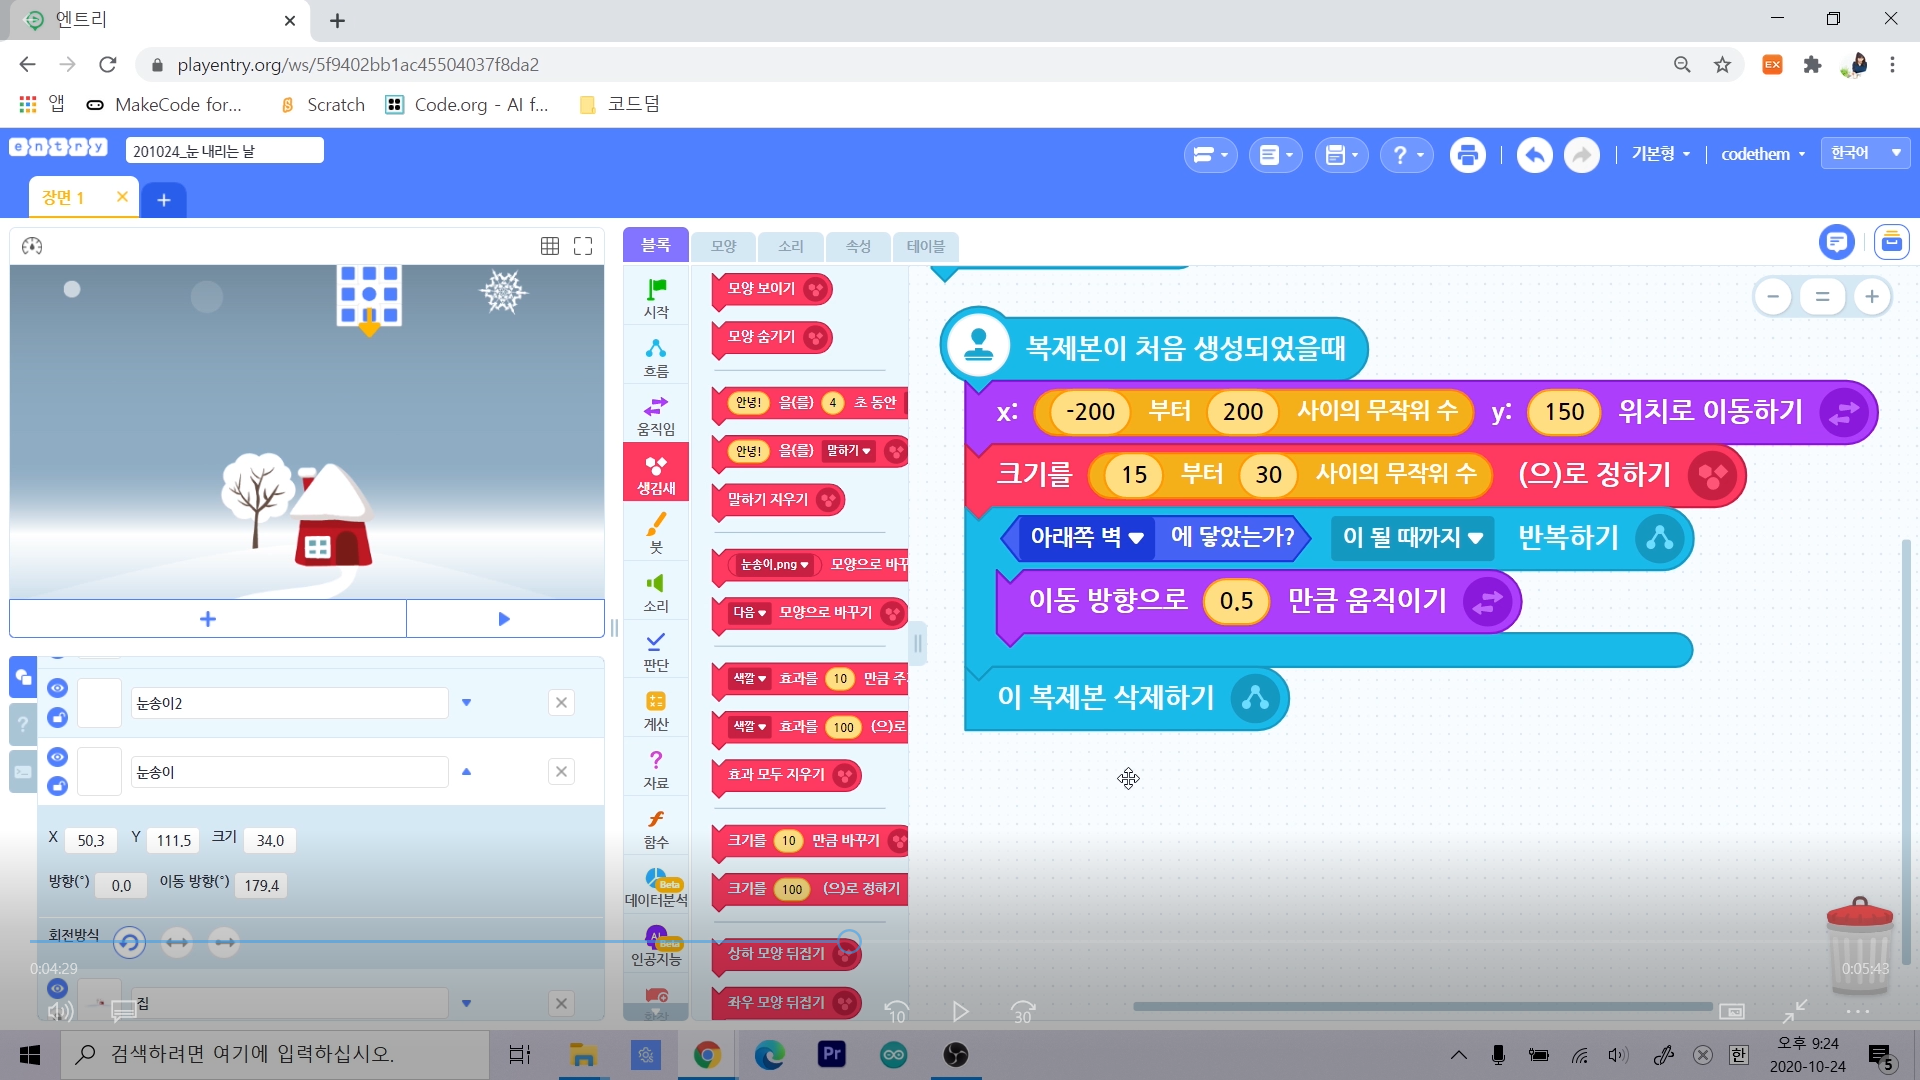Open the 한국어 language dropdown
1920x1080 pixels.
click(1865, 153)
